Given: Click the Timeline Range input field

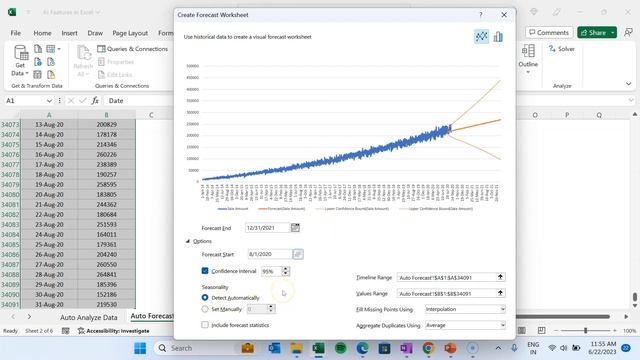Looking at the screenshot, I should [446, 278].
